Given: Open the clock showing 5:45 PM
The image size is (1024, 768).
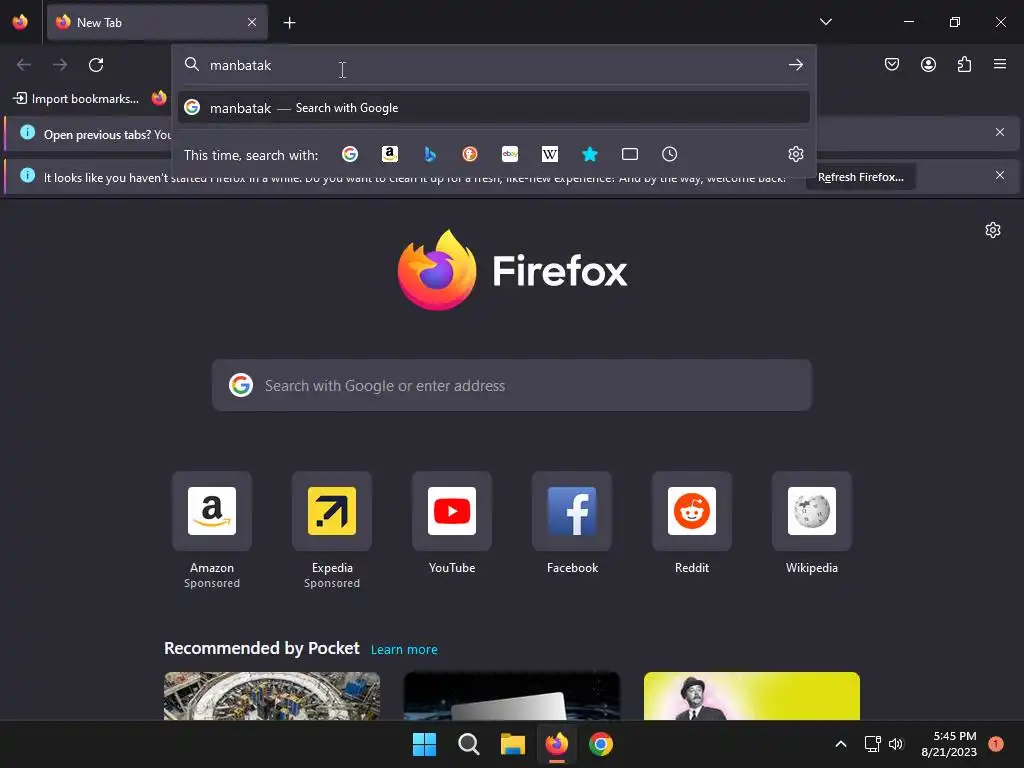Looking at the screenshot, I should click(949, 744).
